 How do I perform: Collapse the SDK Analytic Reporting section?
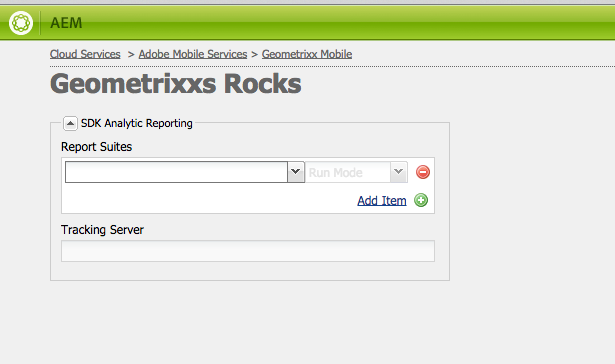(x=70, y=124)
